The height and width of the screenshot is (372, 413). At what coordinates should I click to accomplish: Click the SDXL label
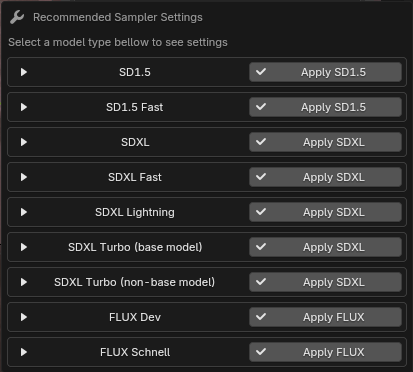(135, 142)
